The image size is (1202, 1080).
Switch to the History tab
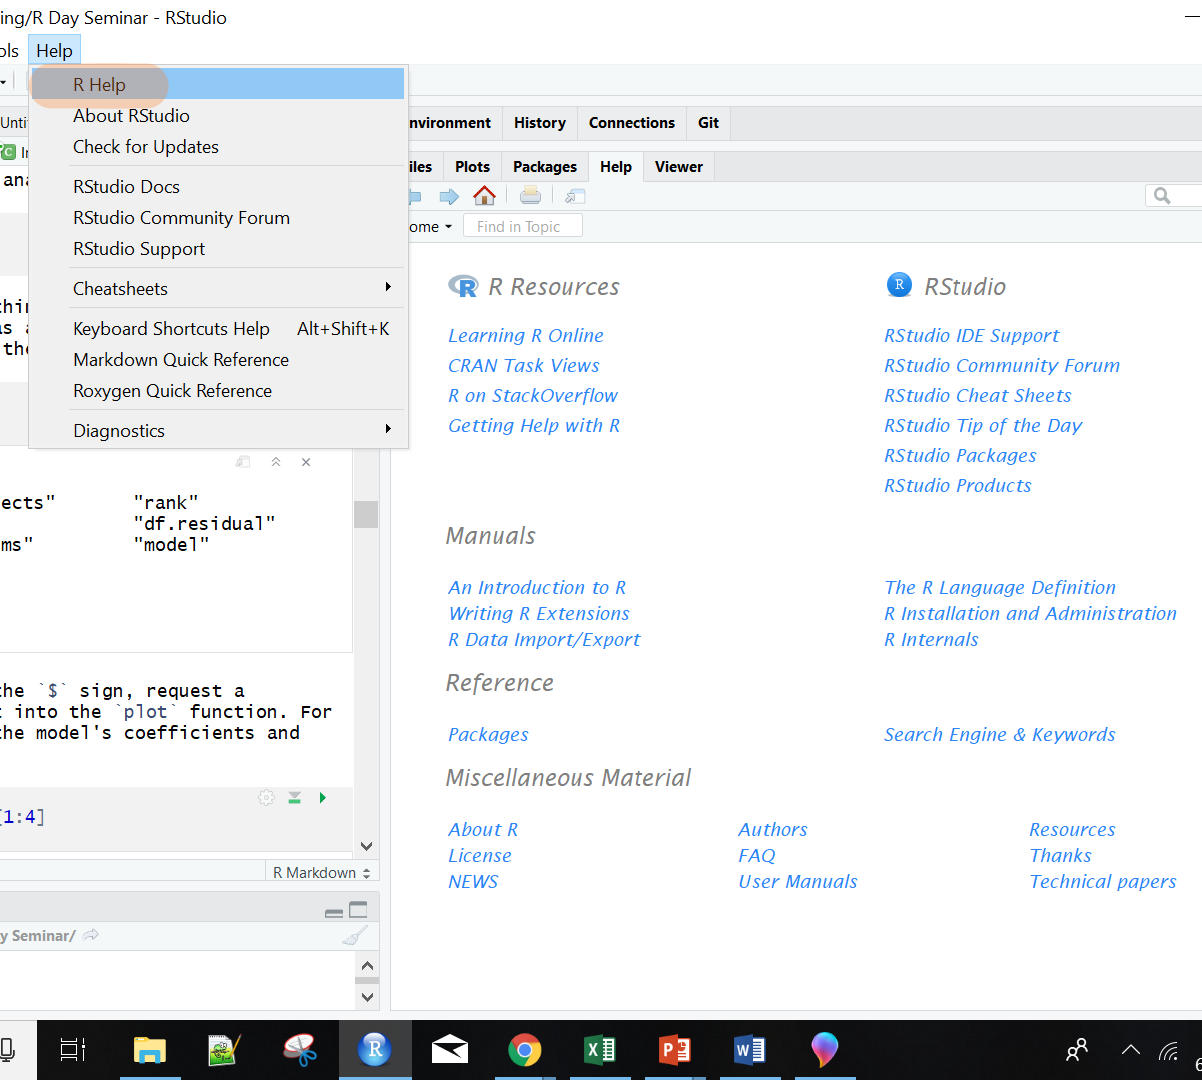point(540,122)
